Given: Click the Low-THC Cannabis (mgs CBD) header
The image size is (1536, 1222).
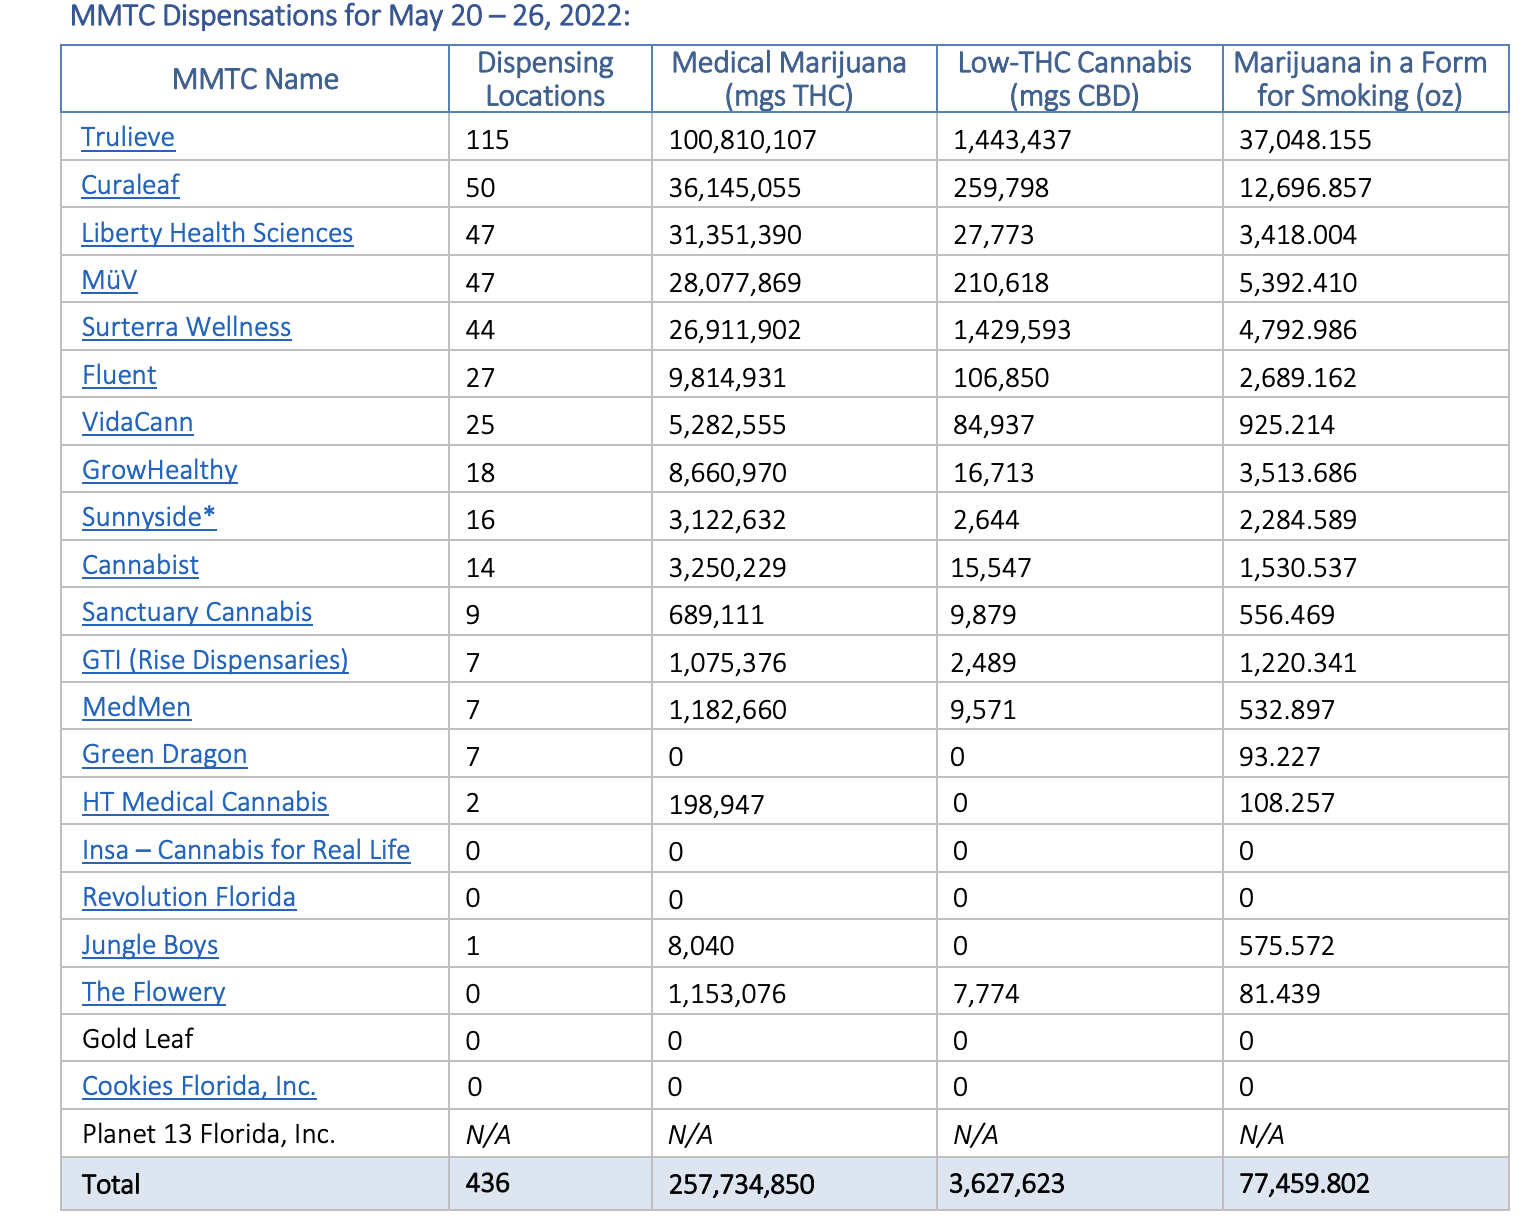Looking at the screenshot, I should click(1075, 79).
